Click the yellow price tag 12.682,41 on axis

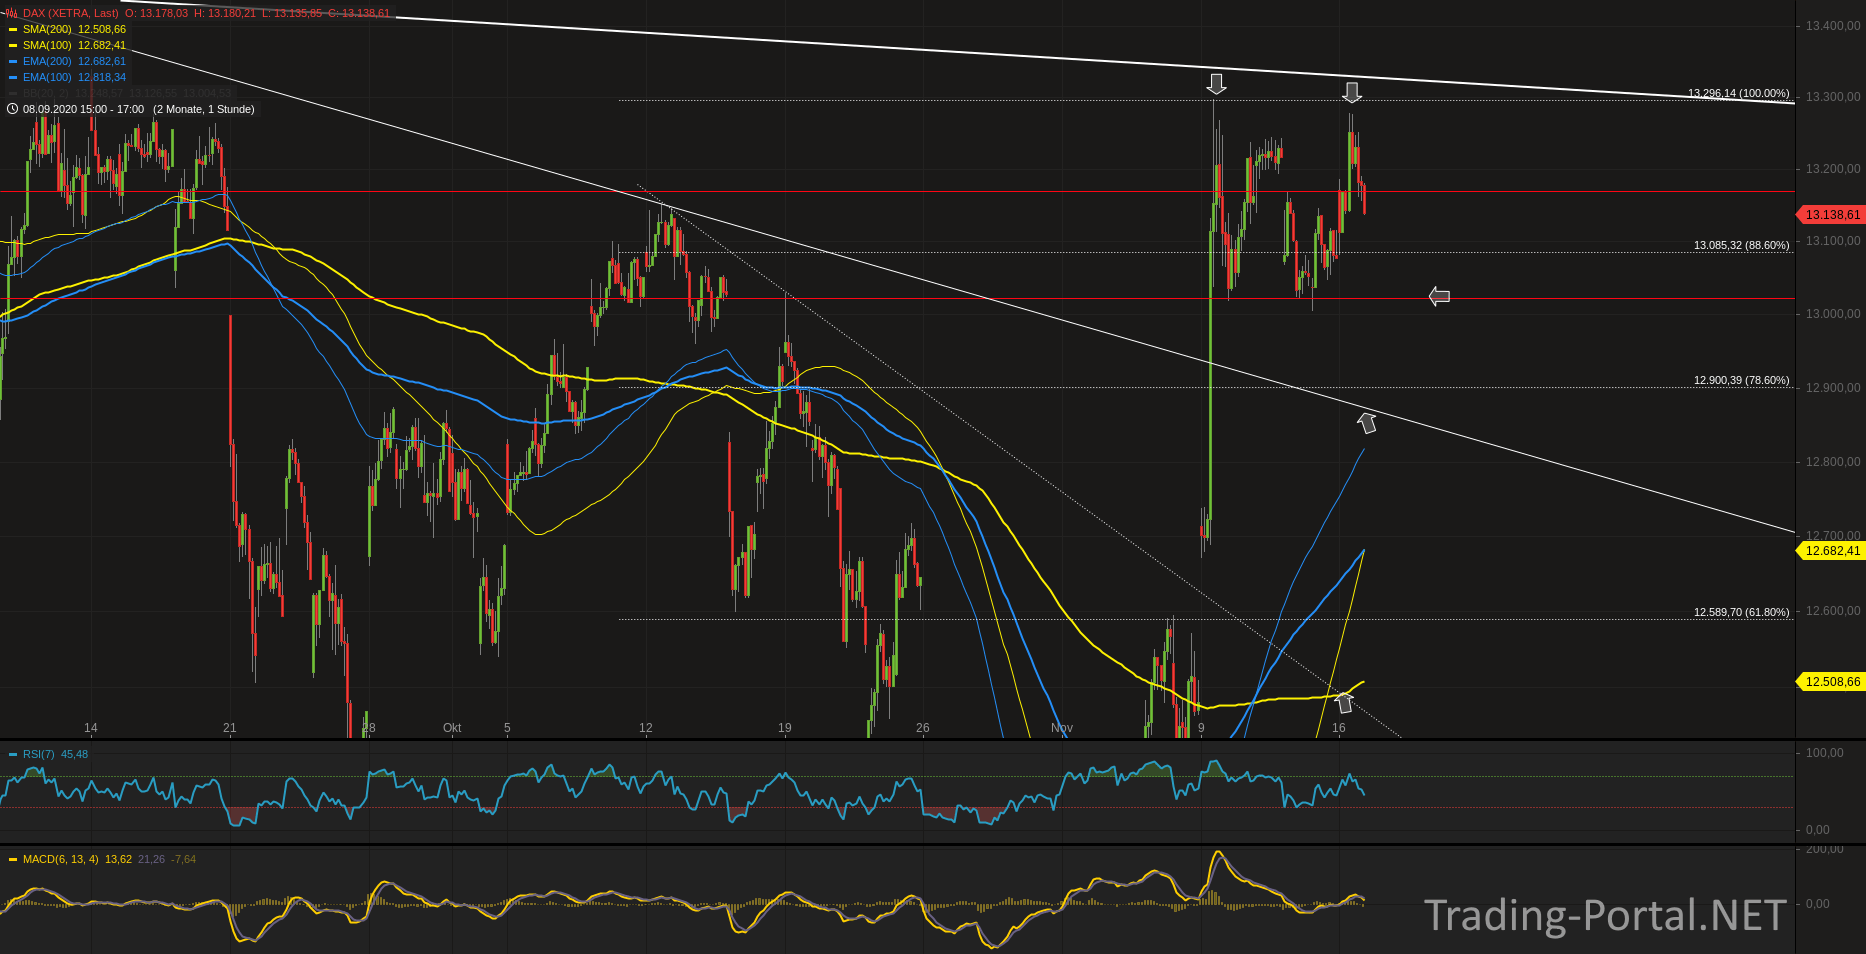[x=1830, y=551]
